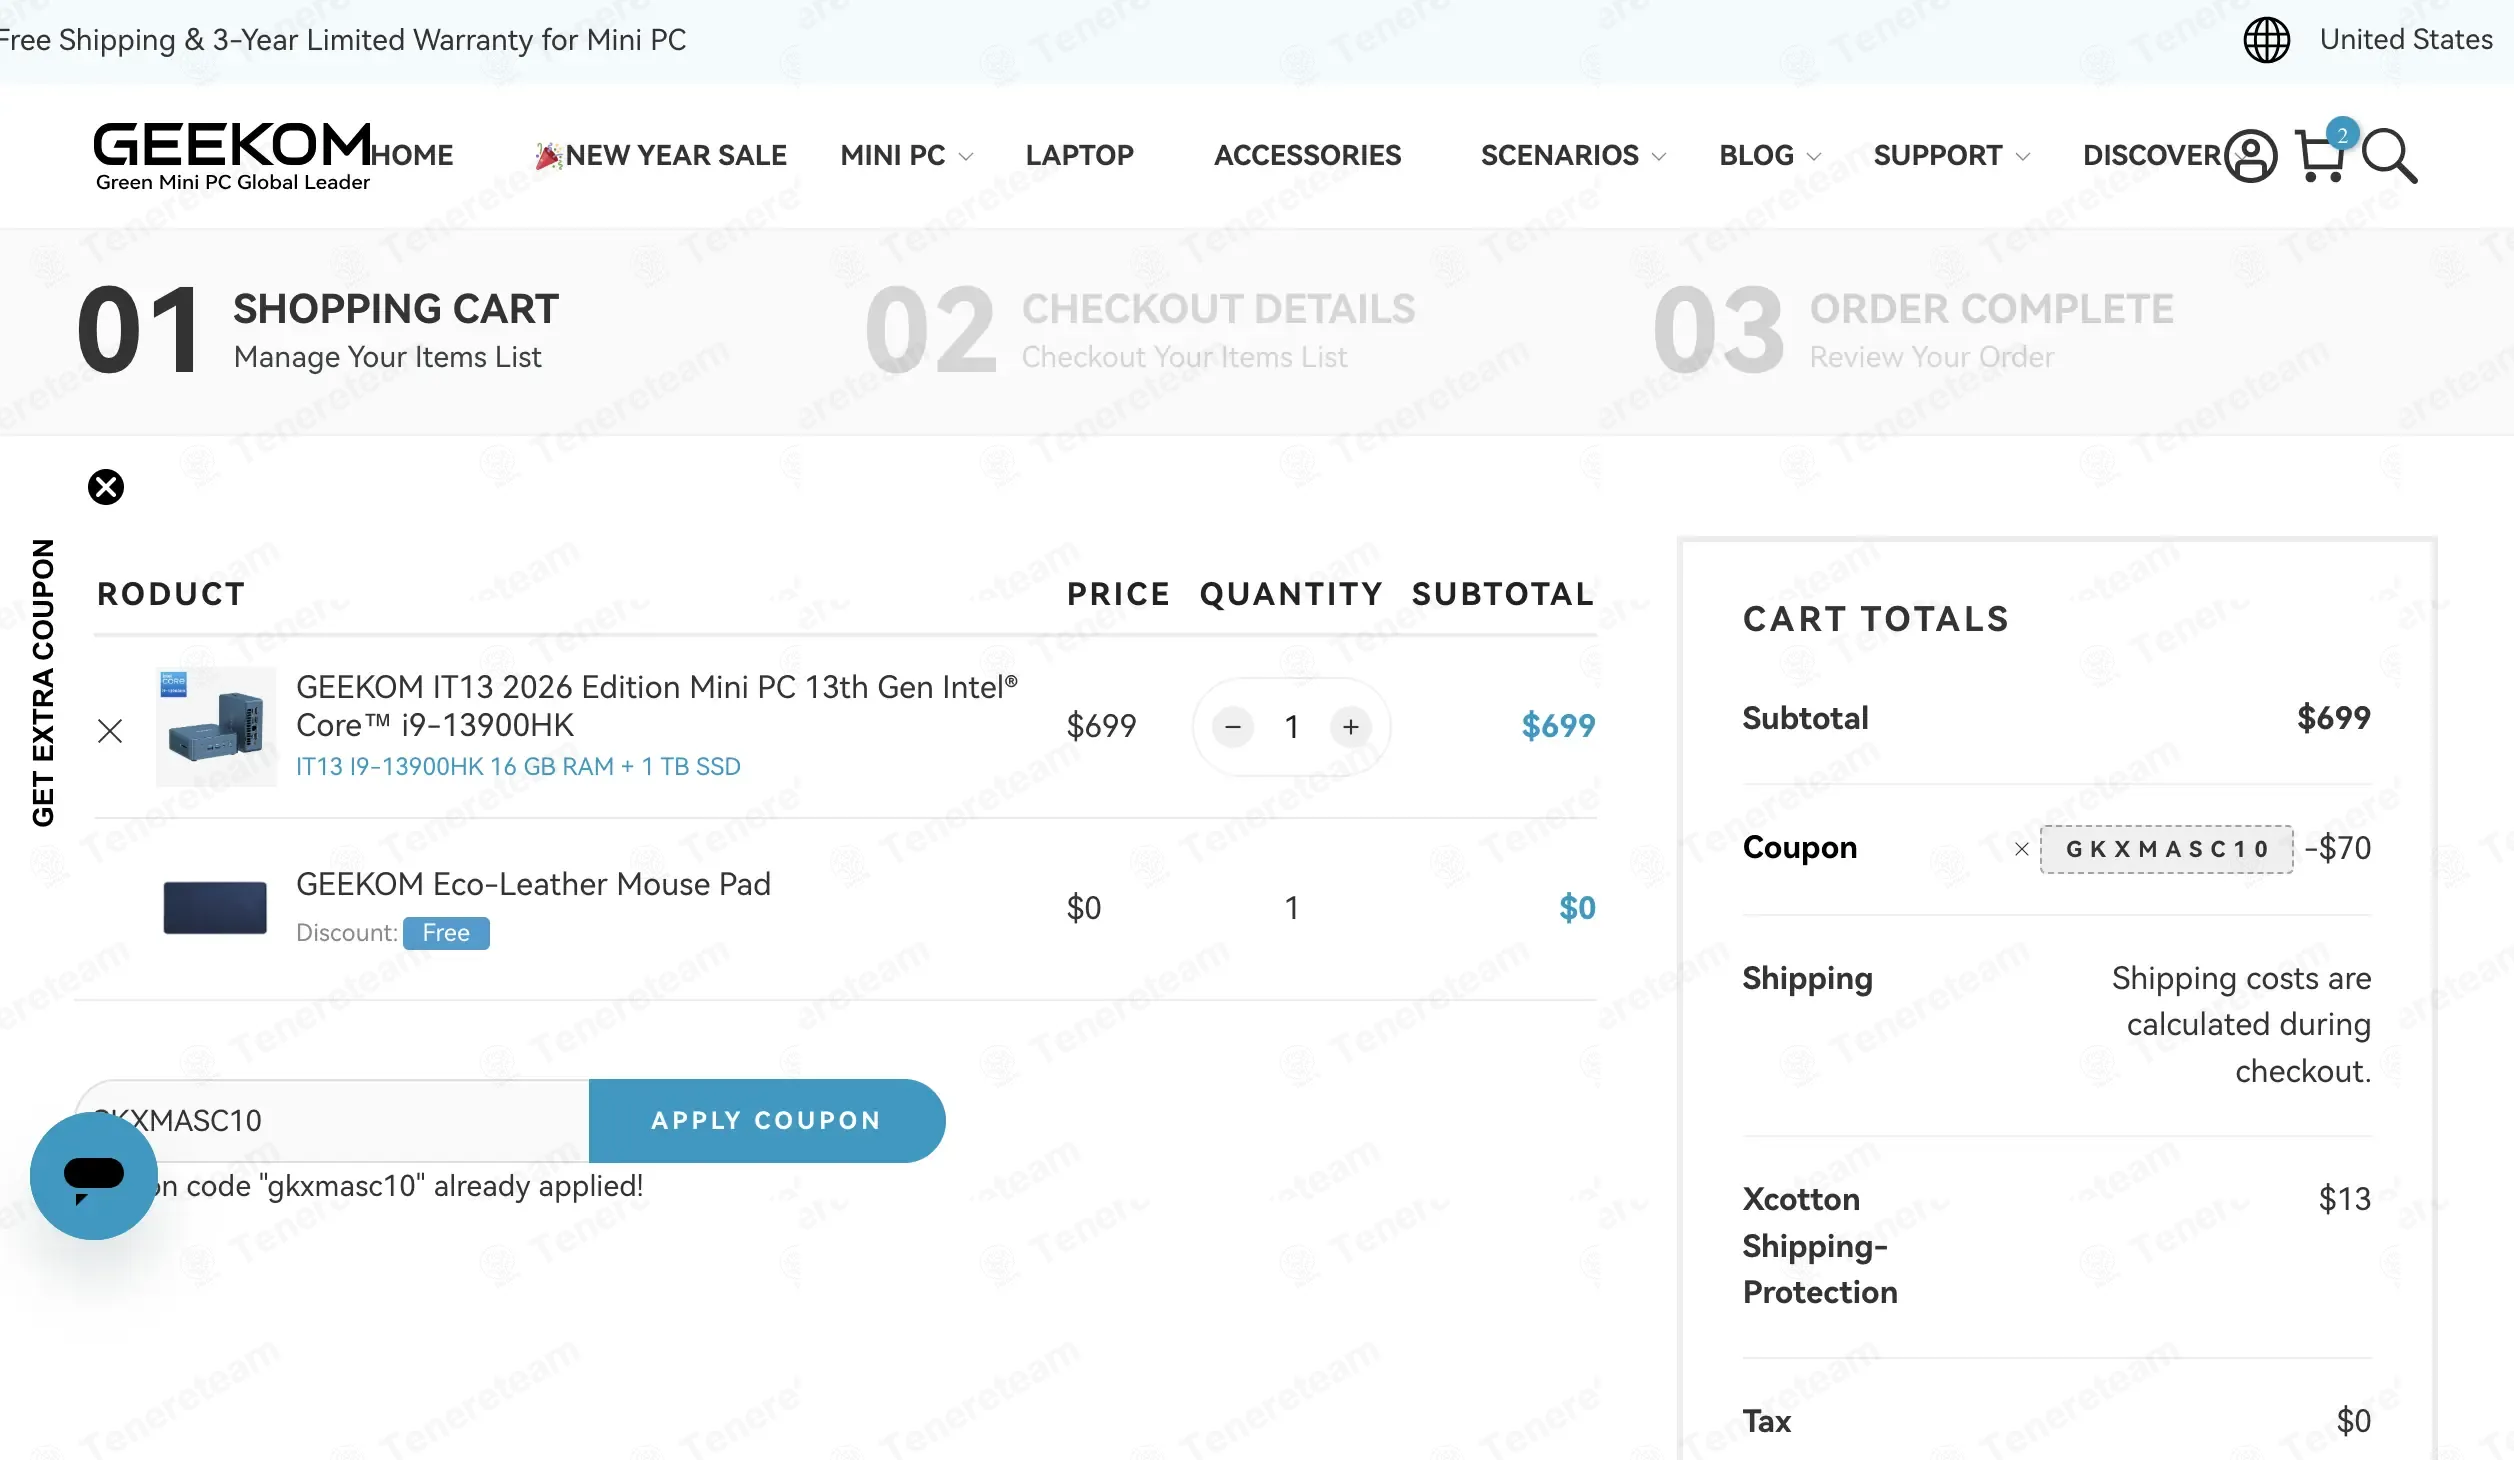Click the globe region icon
The image size is (2514, 1460).
coord(2267,40)
